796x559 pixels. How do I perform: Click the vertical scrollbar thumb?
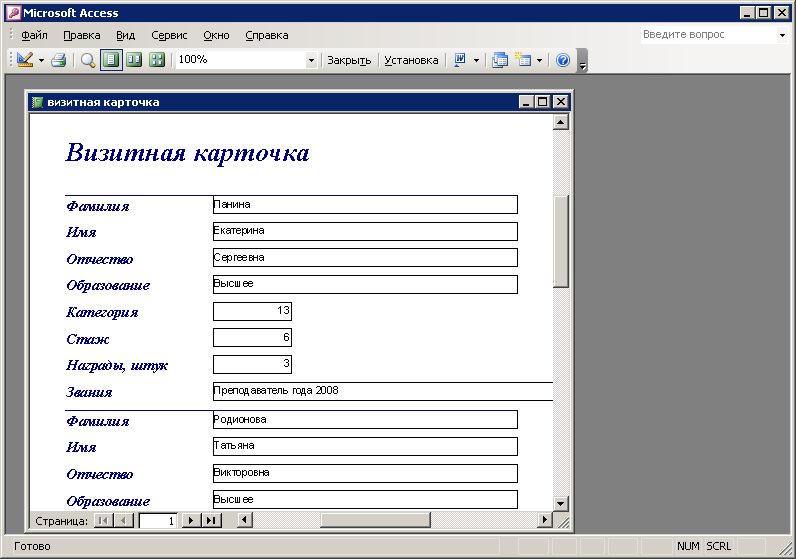(560, 241)
